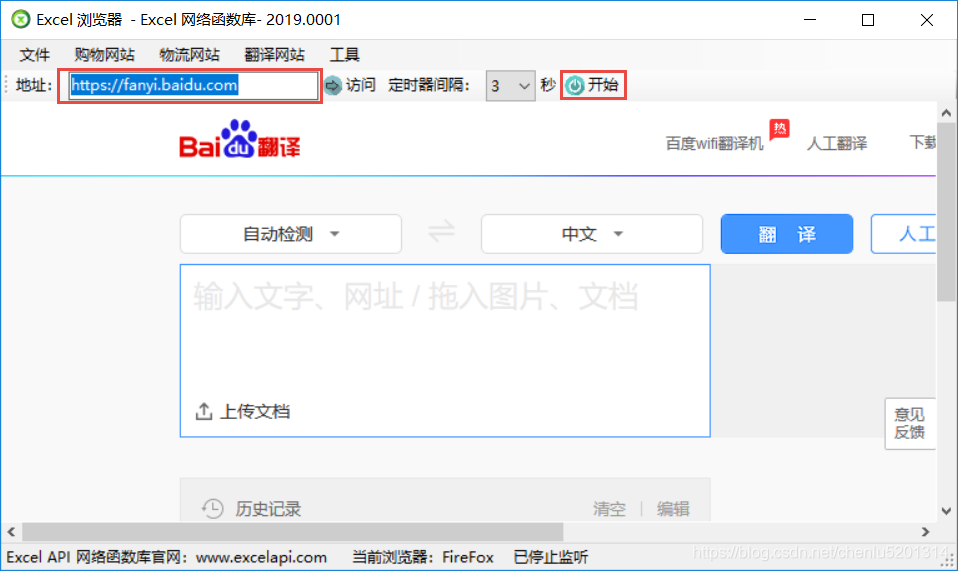Expand the 中文 target language dropdown
The height and width of the screenshot is (571, 958).
591,234
